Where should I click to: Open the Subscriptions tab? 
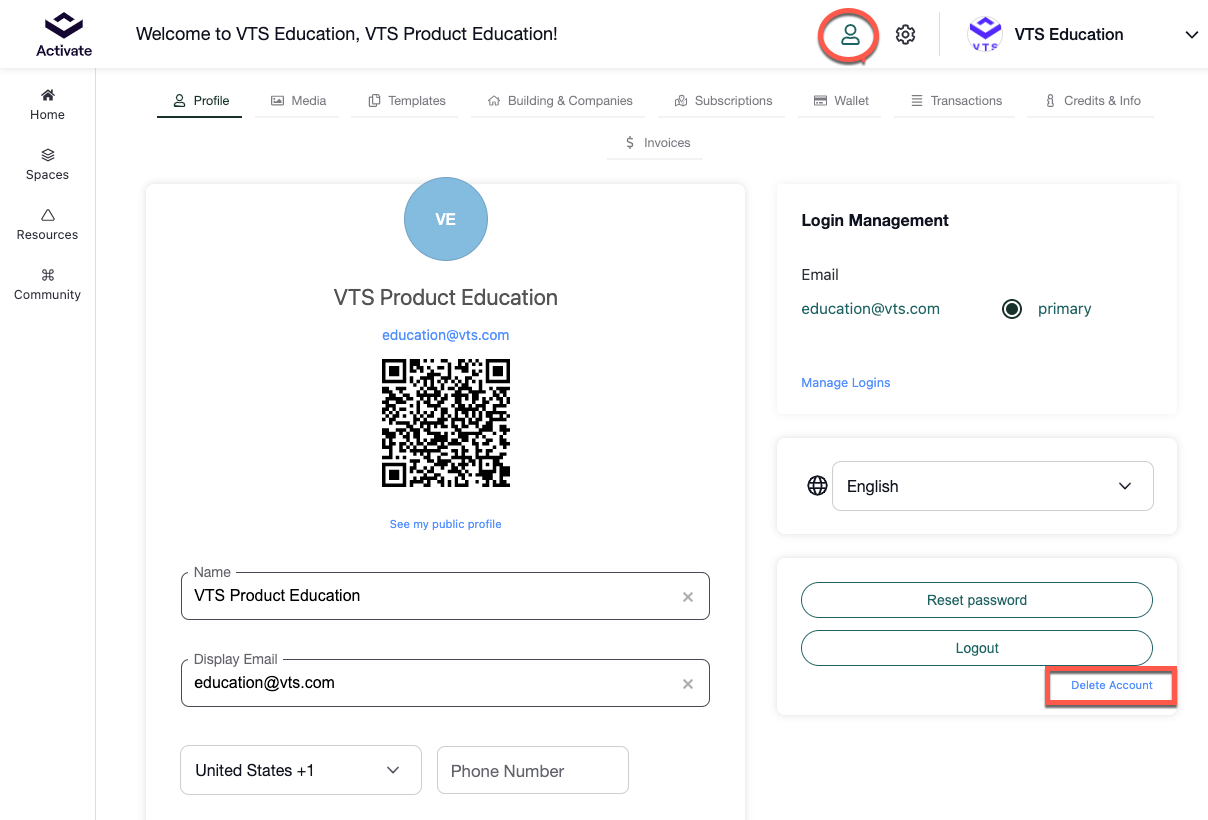(x=723, y=101)
